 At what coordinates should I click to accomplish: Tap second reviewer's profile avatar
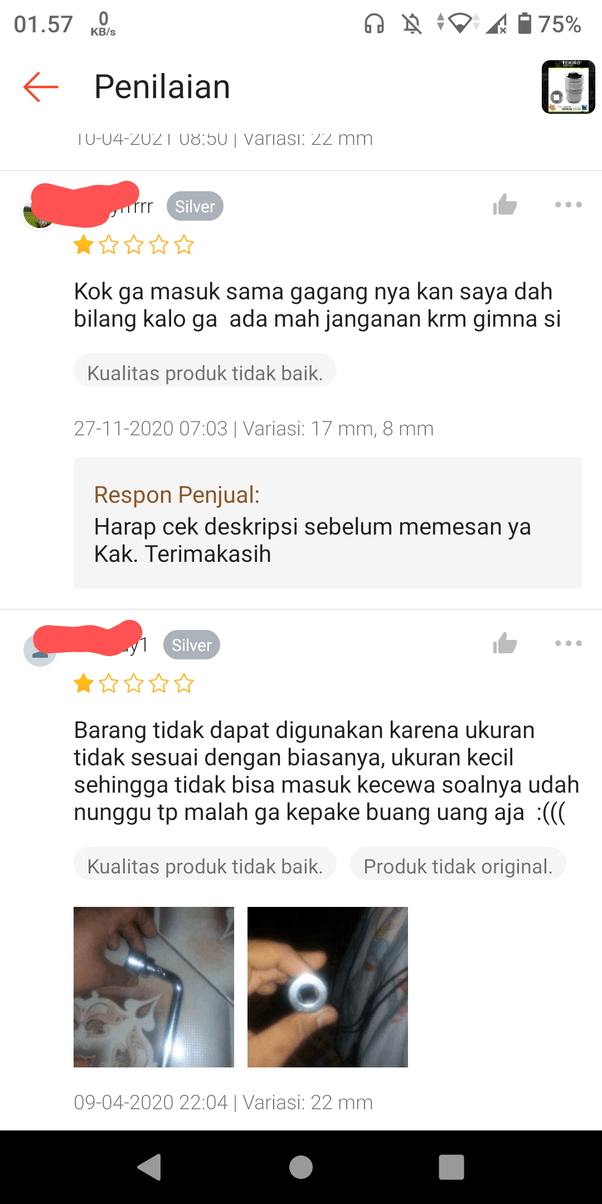coord(39,650)
